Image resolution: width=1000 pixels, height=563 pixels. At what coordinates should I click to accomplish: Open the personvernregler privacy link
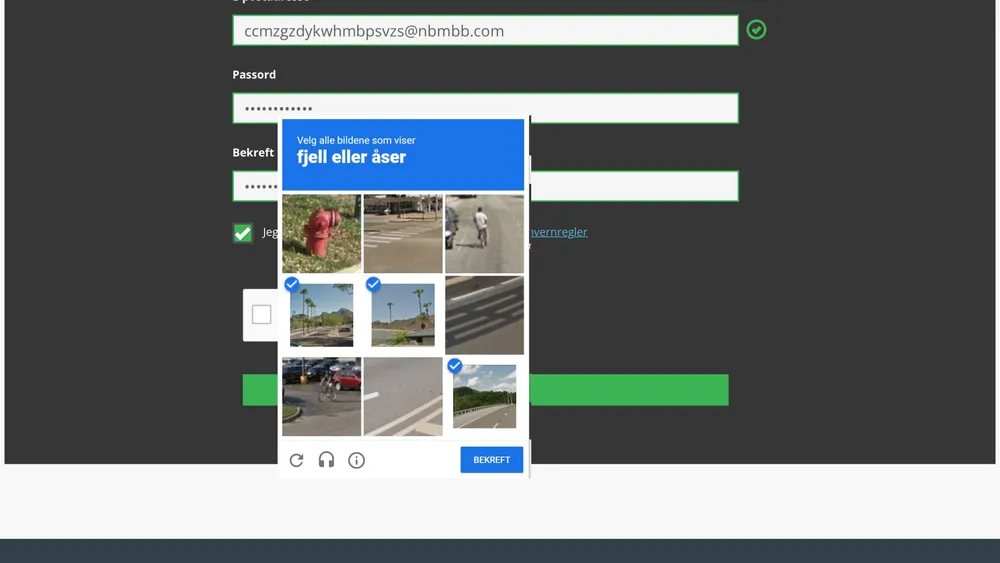pos(557,232)
